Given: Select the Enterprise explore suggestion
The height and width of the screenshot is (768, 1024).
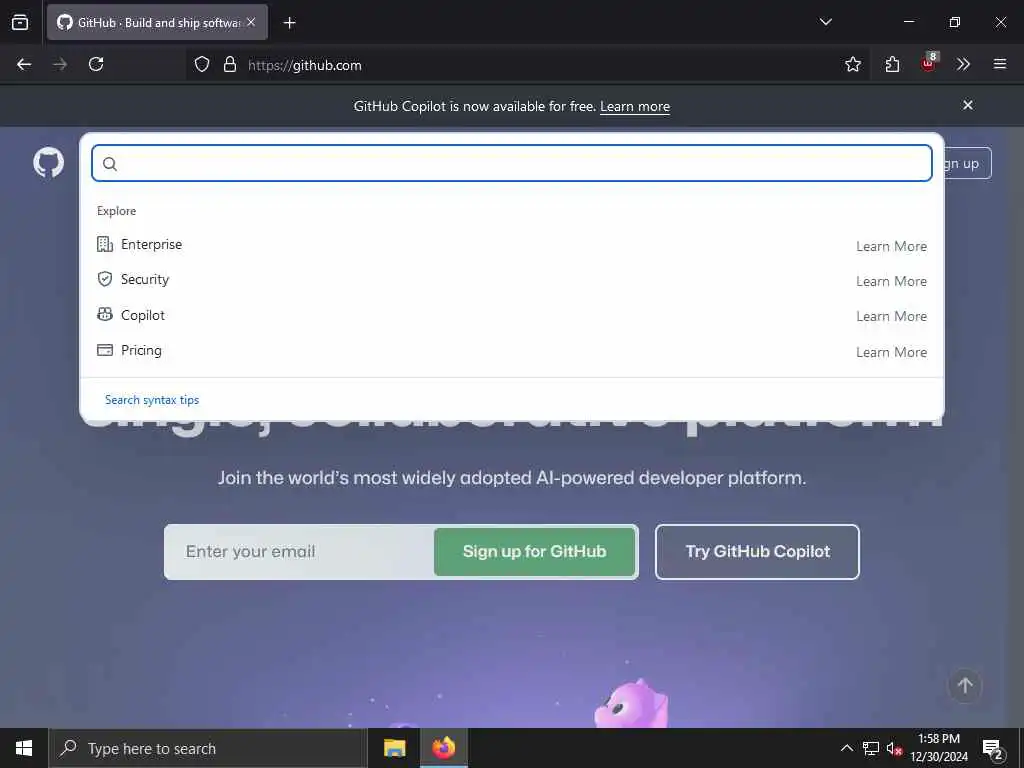Looking at the screenshot, I should [511, 245].
